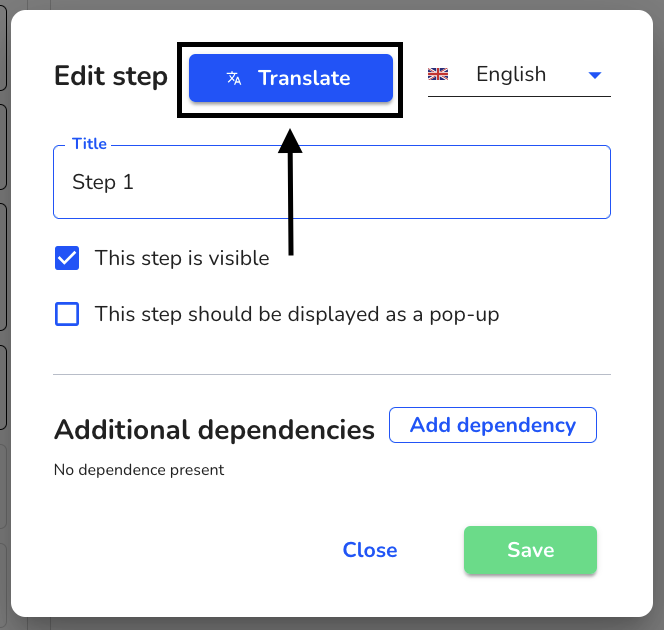The height and width of the screenshot is (630, 664).
Task: Click the Add dependency button
Action: click(x=493, y=425)
